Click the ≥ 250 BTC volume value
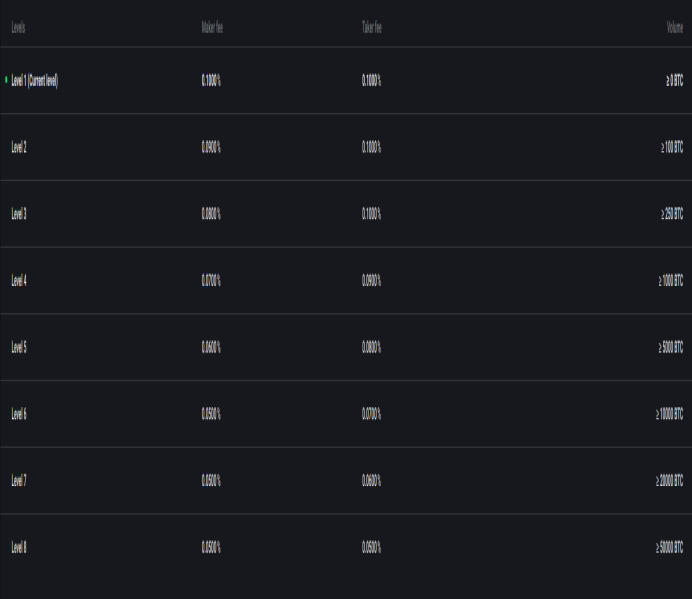This screenshot has height=599, width=692. [x=672, y=214]
